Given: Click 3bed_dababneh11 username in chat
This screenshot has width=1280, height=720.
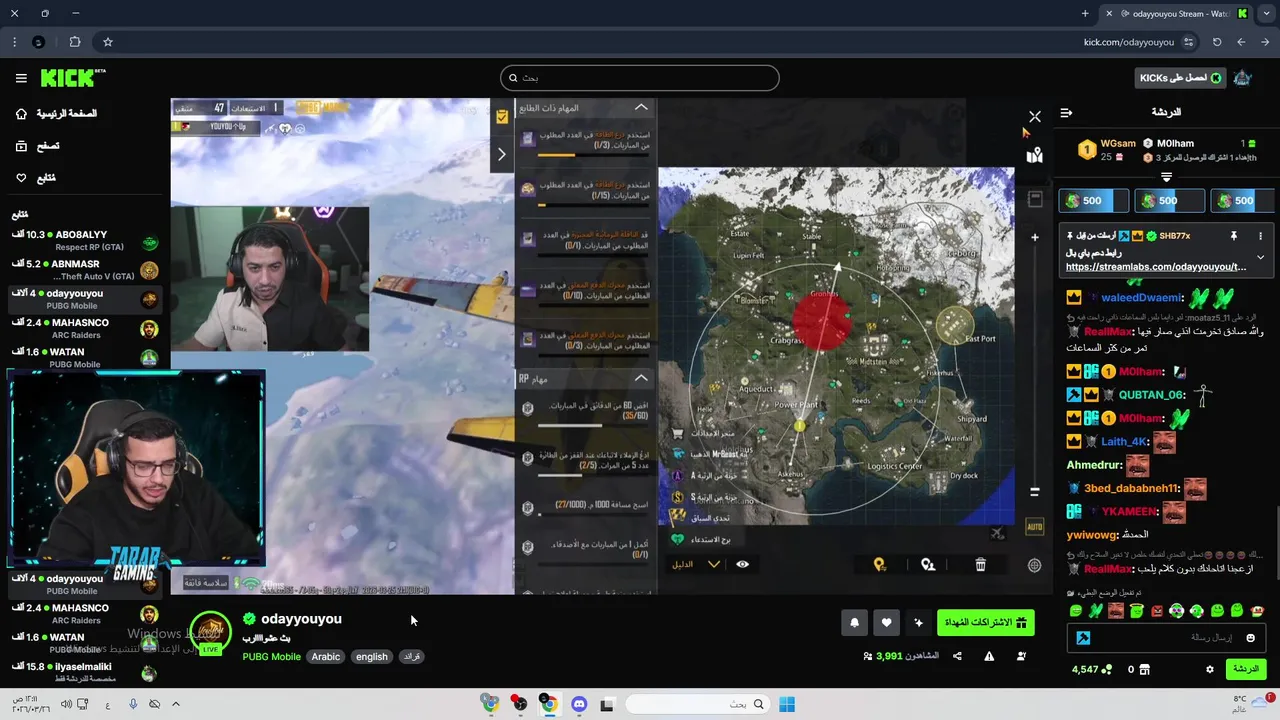Looking at the screenshot, I should pyautogui.click(x=1132, y=489).
